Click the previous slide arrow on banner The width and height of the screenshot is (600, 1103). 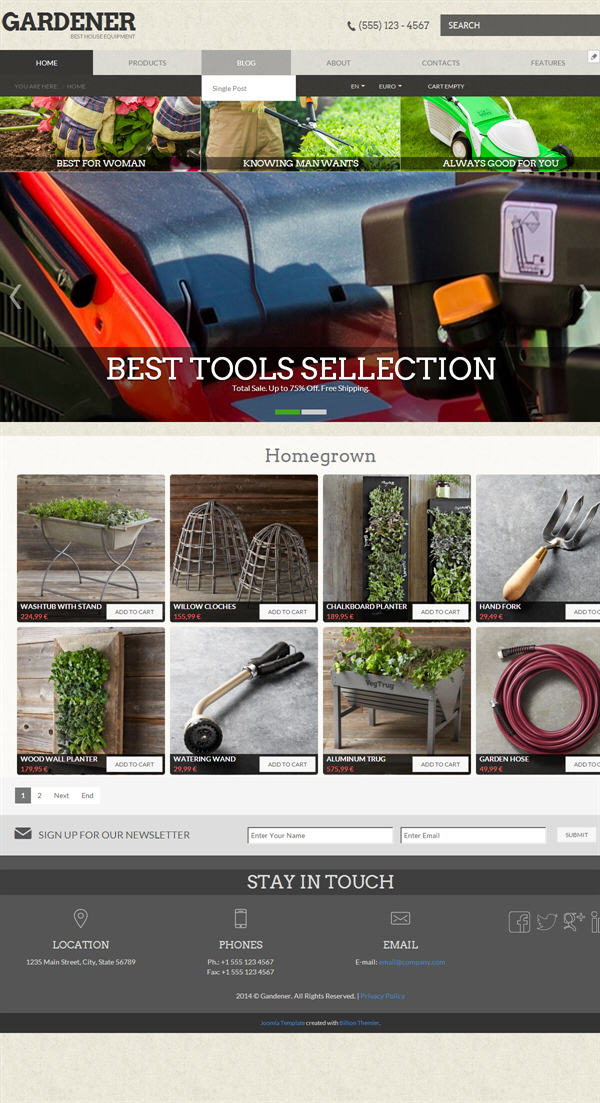coord(15,297)
